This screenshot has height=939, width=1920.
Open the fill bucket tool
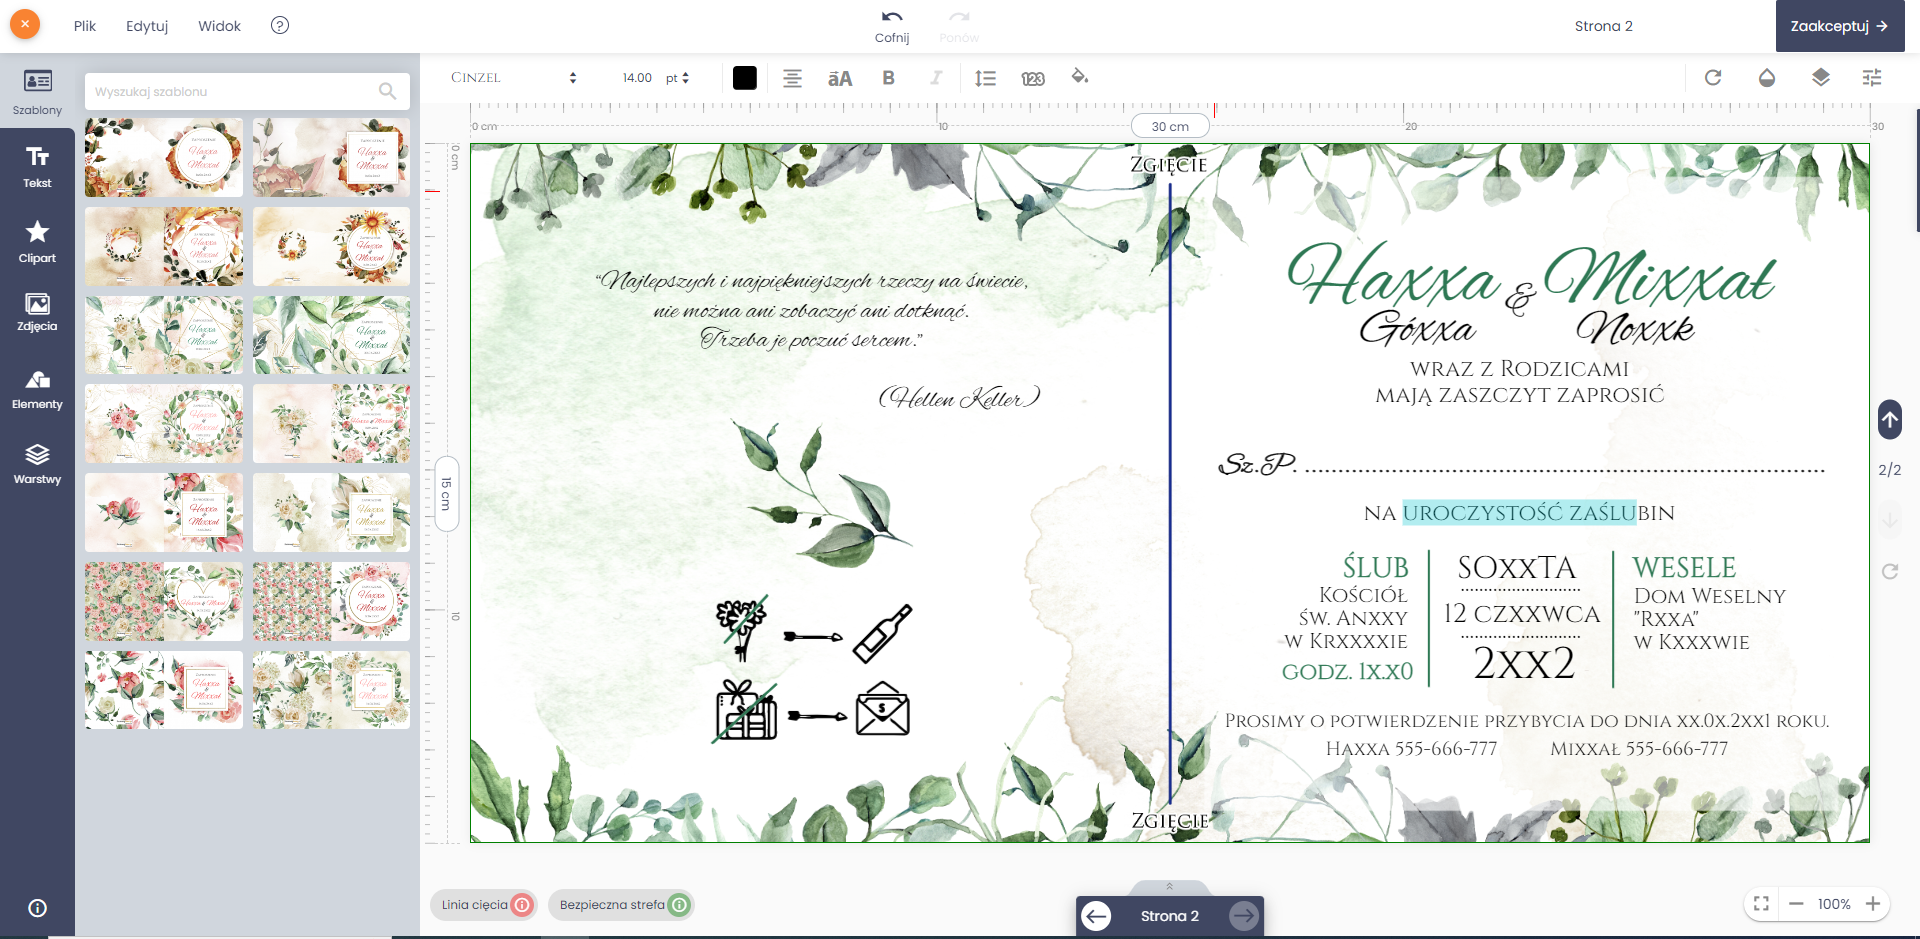point(1080,77)
